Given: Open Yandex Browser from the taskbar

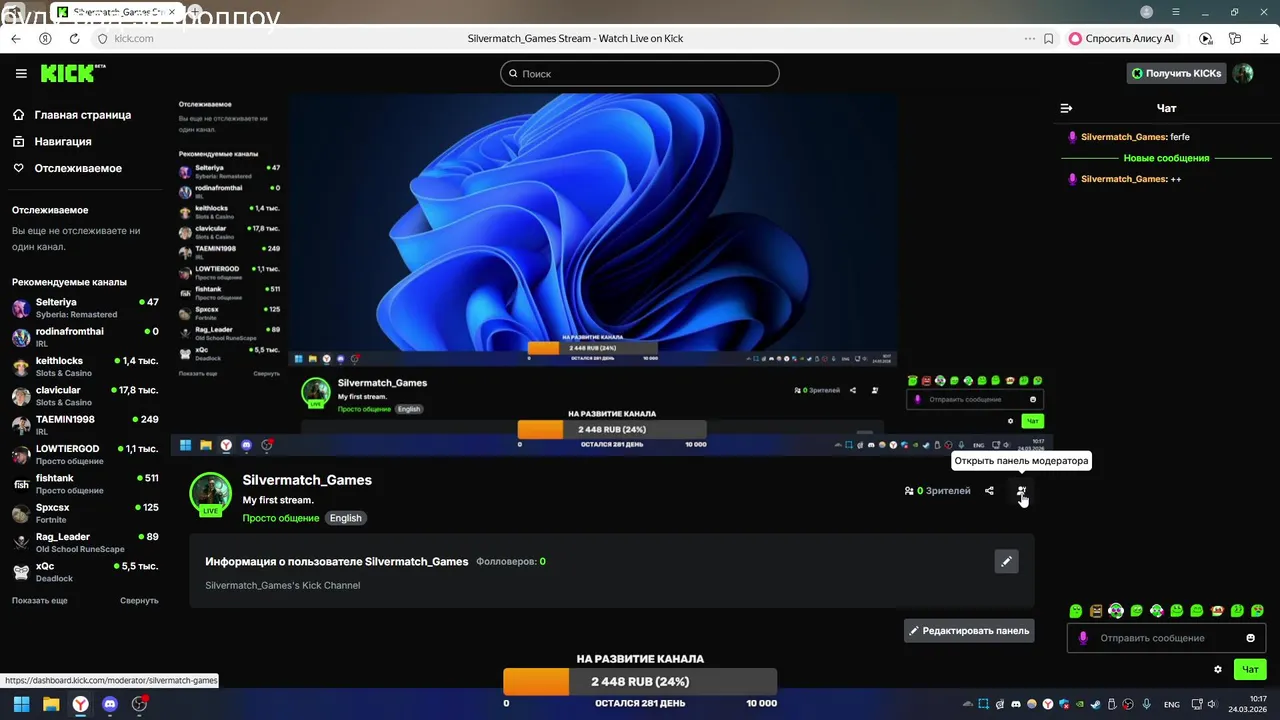Looking at the screenshot, I should [x=80, y=704].
